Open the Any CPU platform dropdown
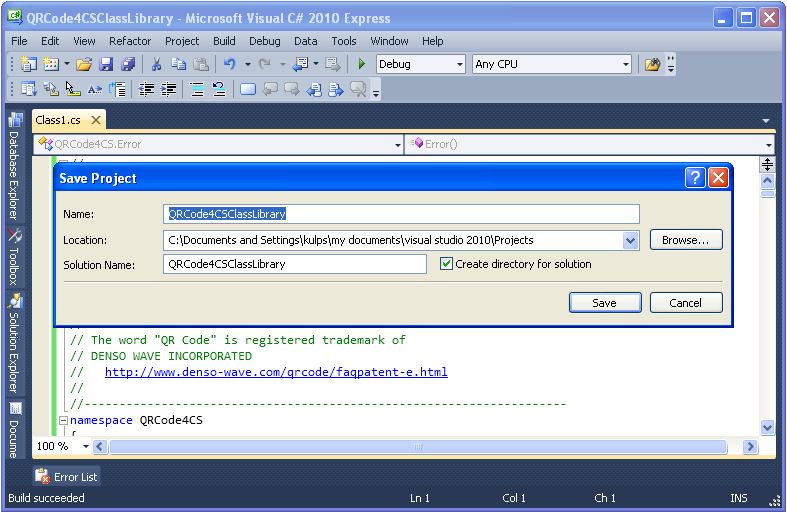Screen dimensions: 787x513 click(x=625, y=64)
